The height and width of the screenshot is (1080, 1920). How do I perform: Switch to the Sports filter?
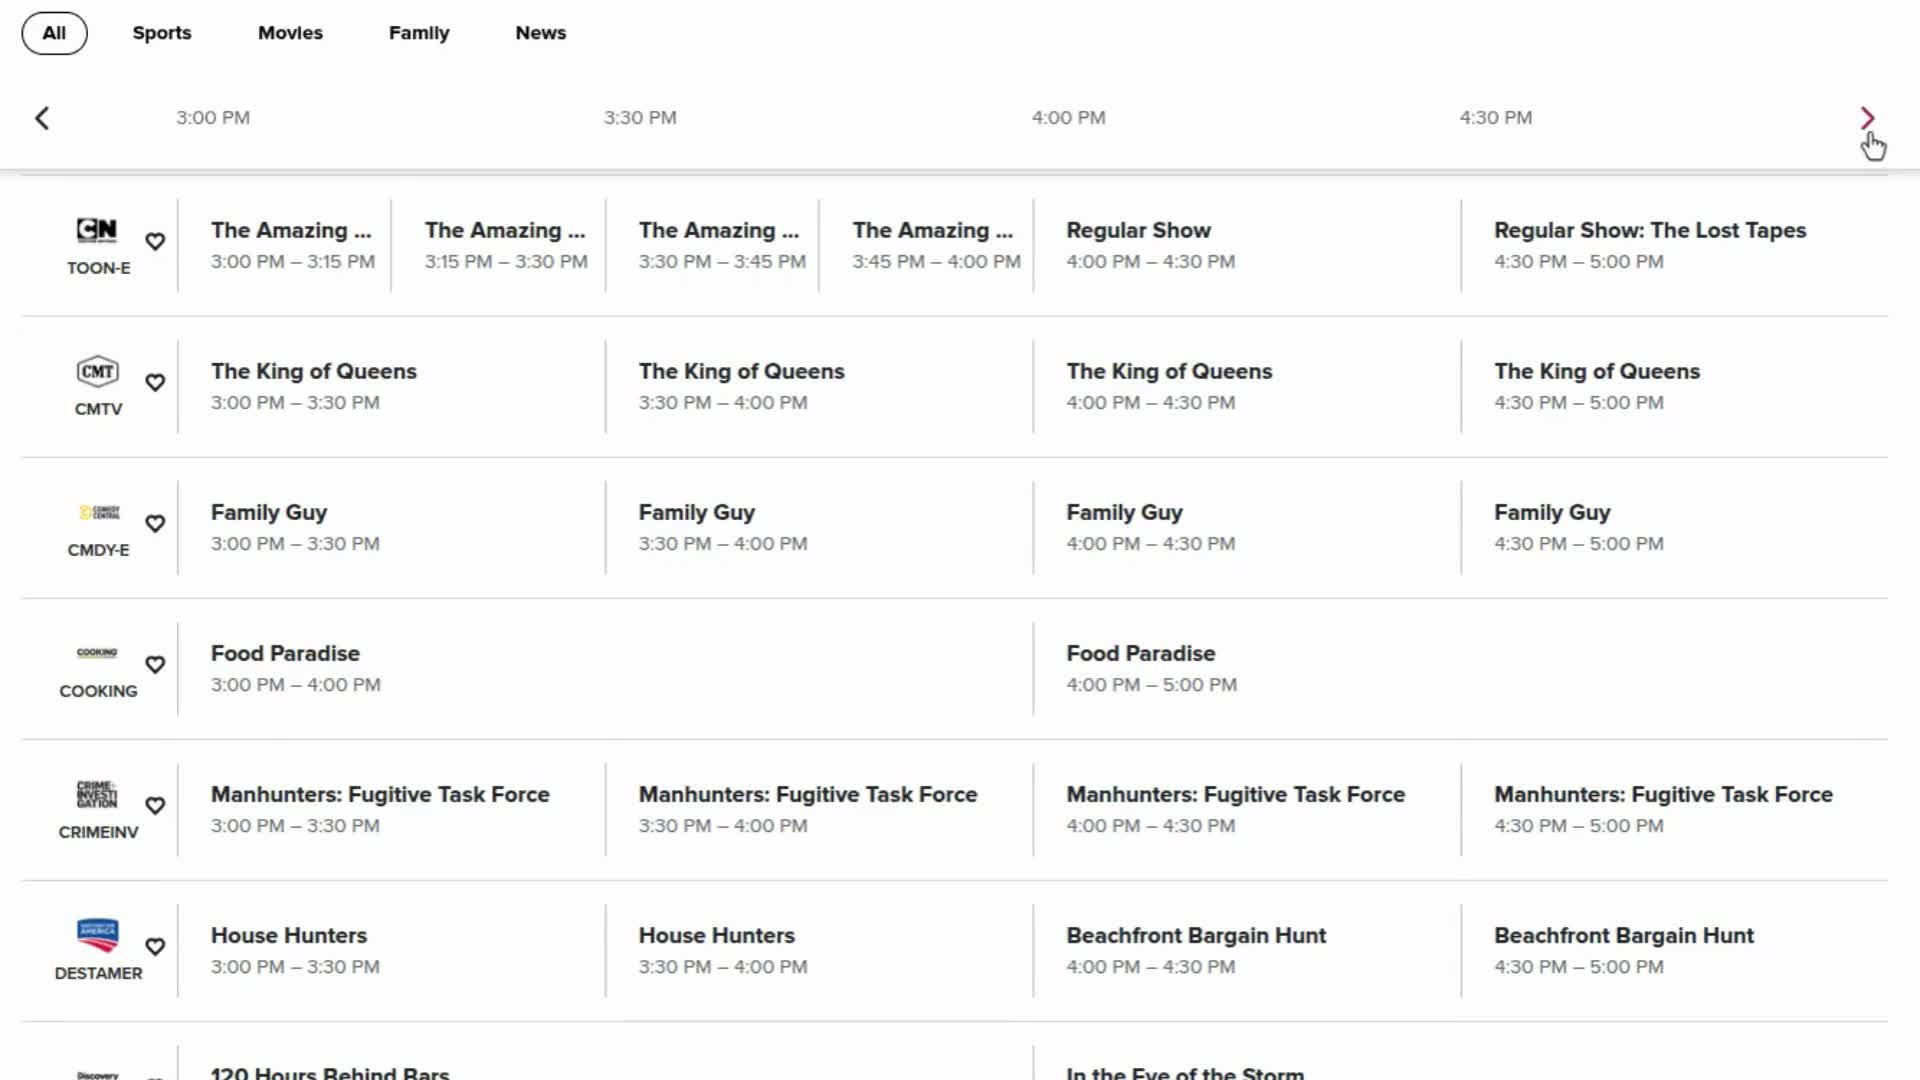tap(162, 33)
